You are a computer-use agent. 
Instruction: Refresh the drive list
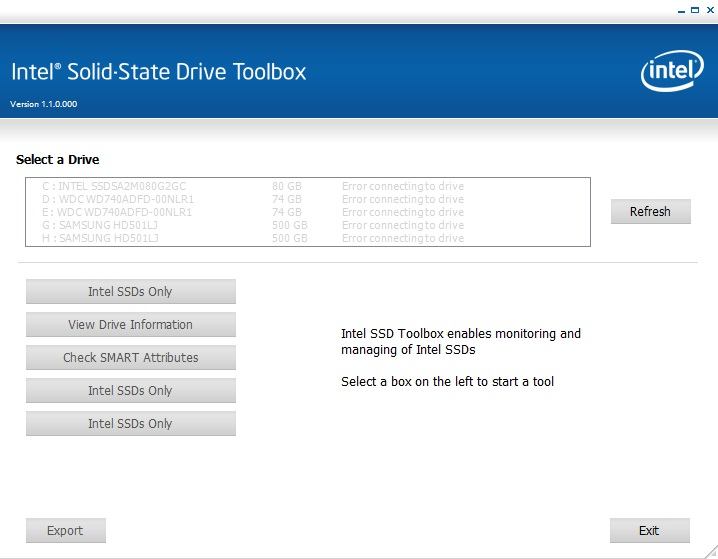tap(651, 212)
